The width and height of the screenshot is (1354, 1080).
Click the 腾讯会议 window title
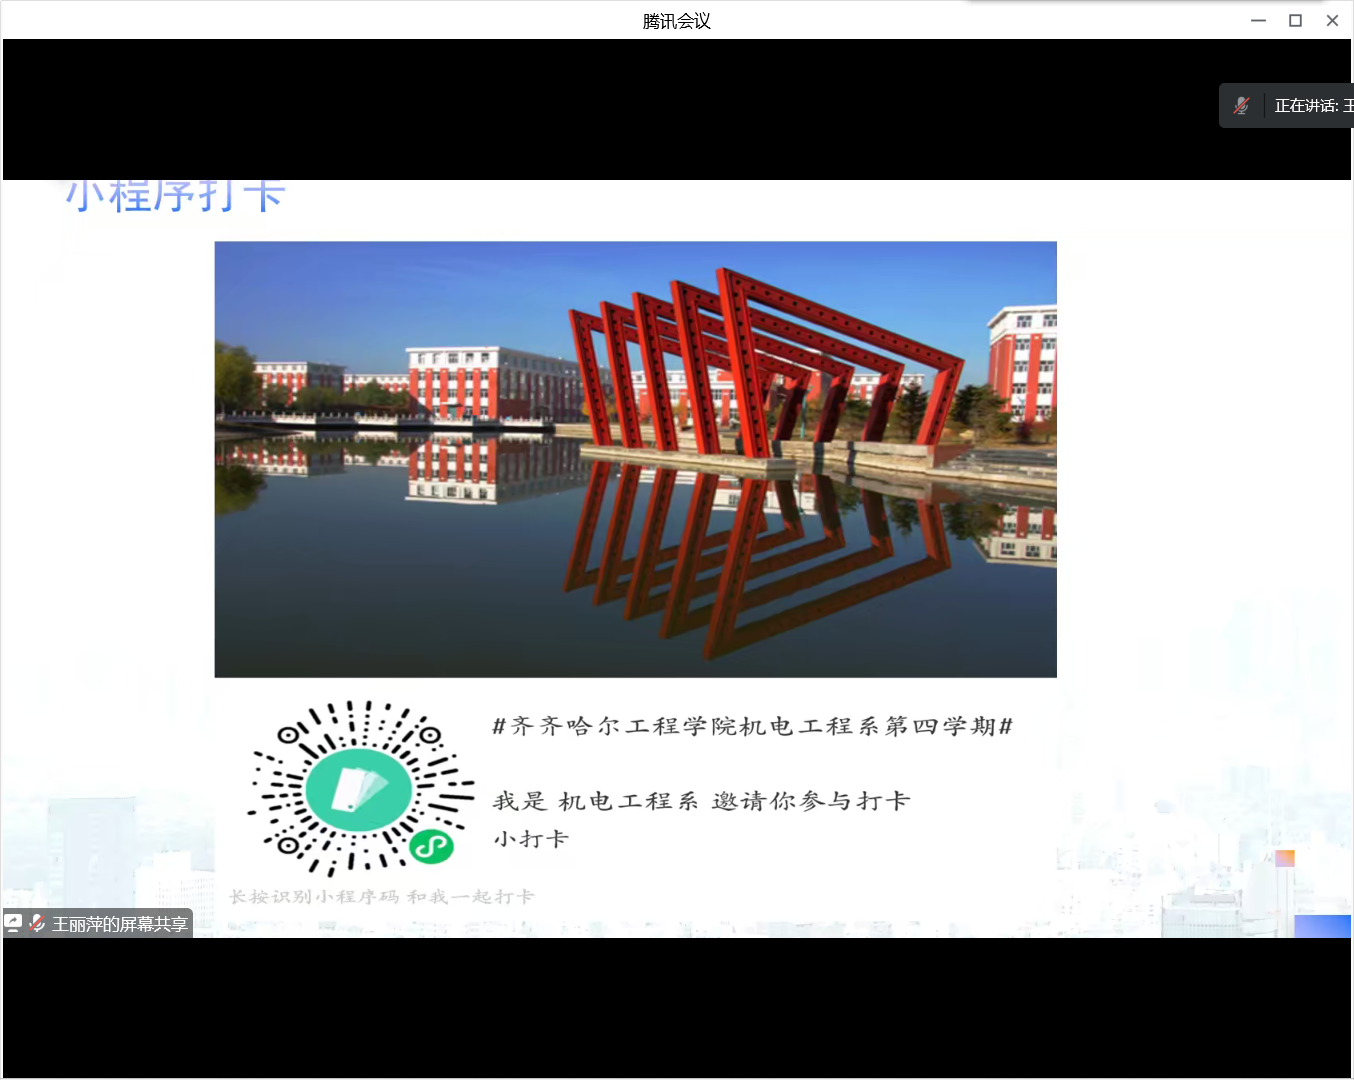click(x=676, y=21)
